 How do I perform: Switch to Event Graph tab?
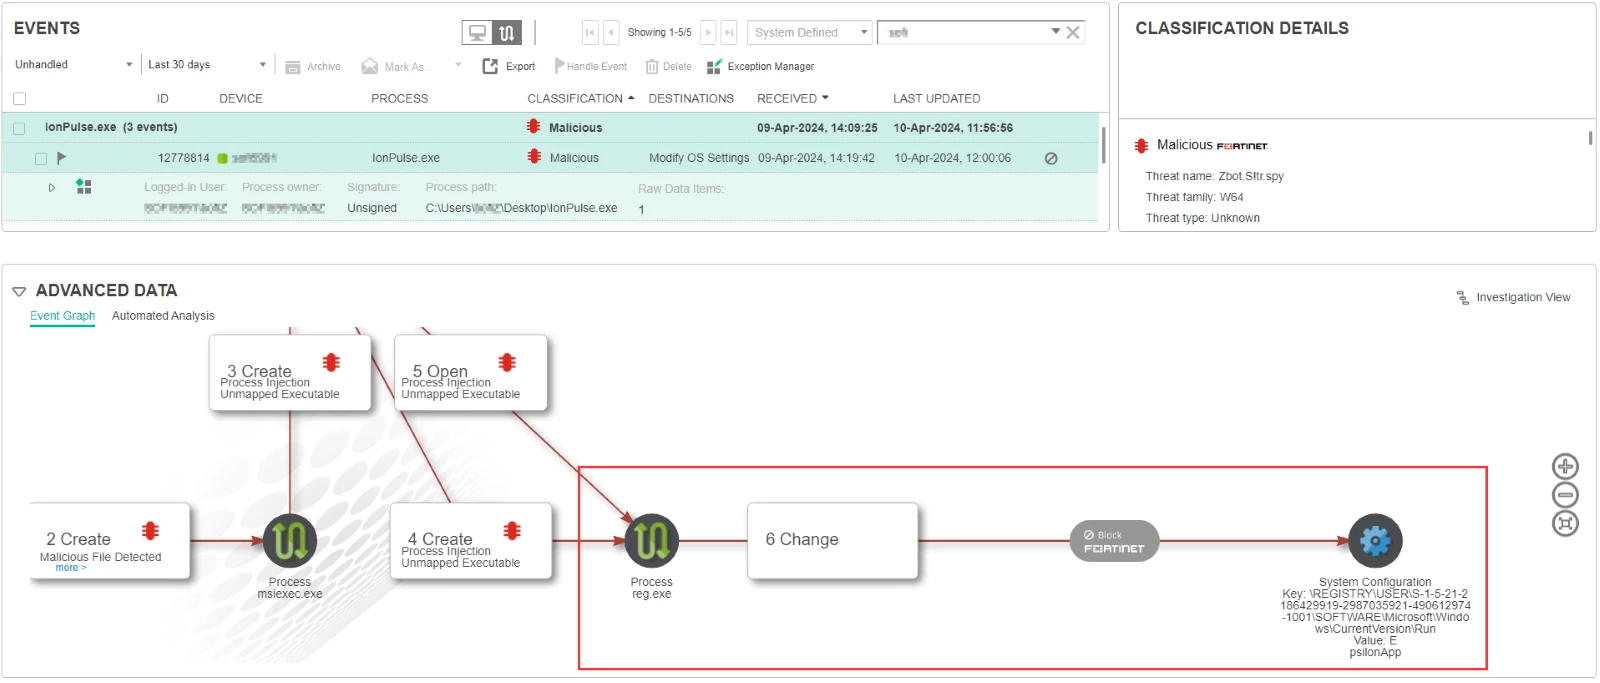[x=62, y=316]
